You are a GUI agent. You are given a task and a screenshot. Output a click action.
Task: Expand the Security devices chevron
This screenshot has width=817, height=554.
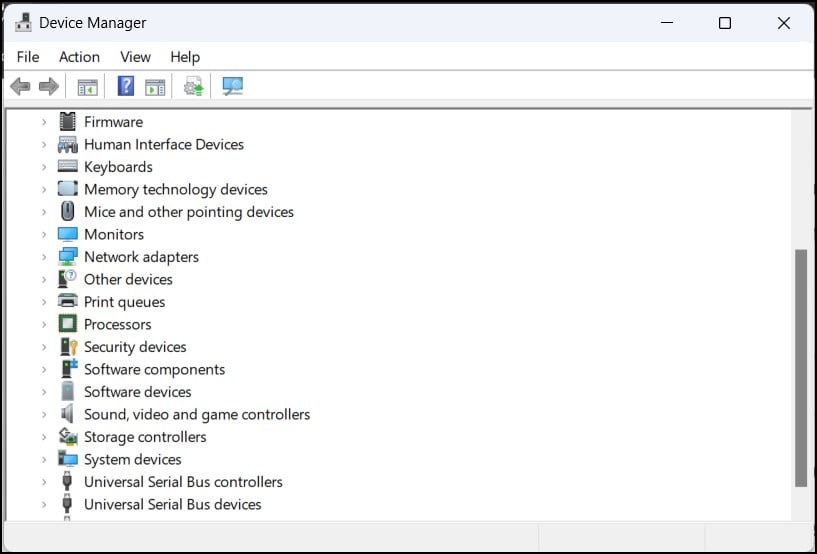pyautogui.click(x=44, y=347)
